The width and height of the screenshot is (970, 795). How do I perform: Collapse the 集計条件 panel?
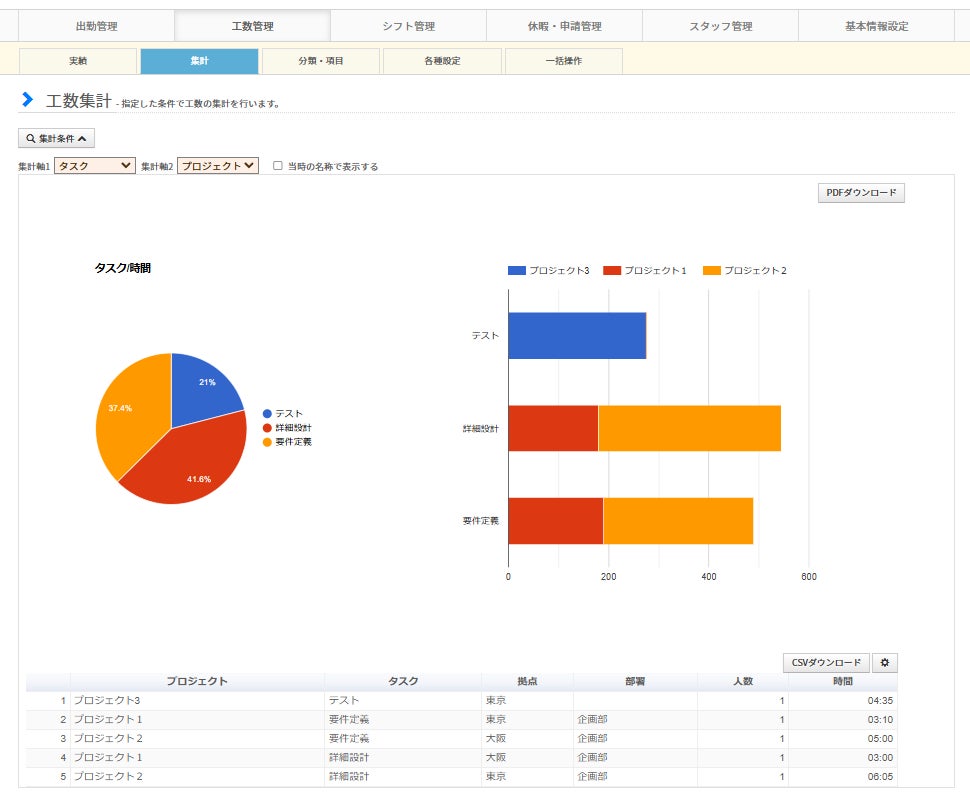pyautogui.click(x=56, y=139)
